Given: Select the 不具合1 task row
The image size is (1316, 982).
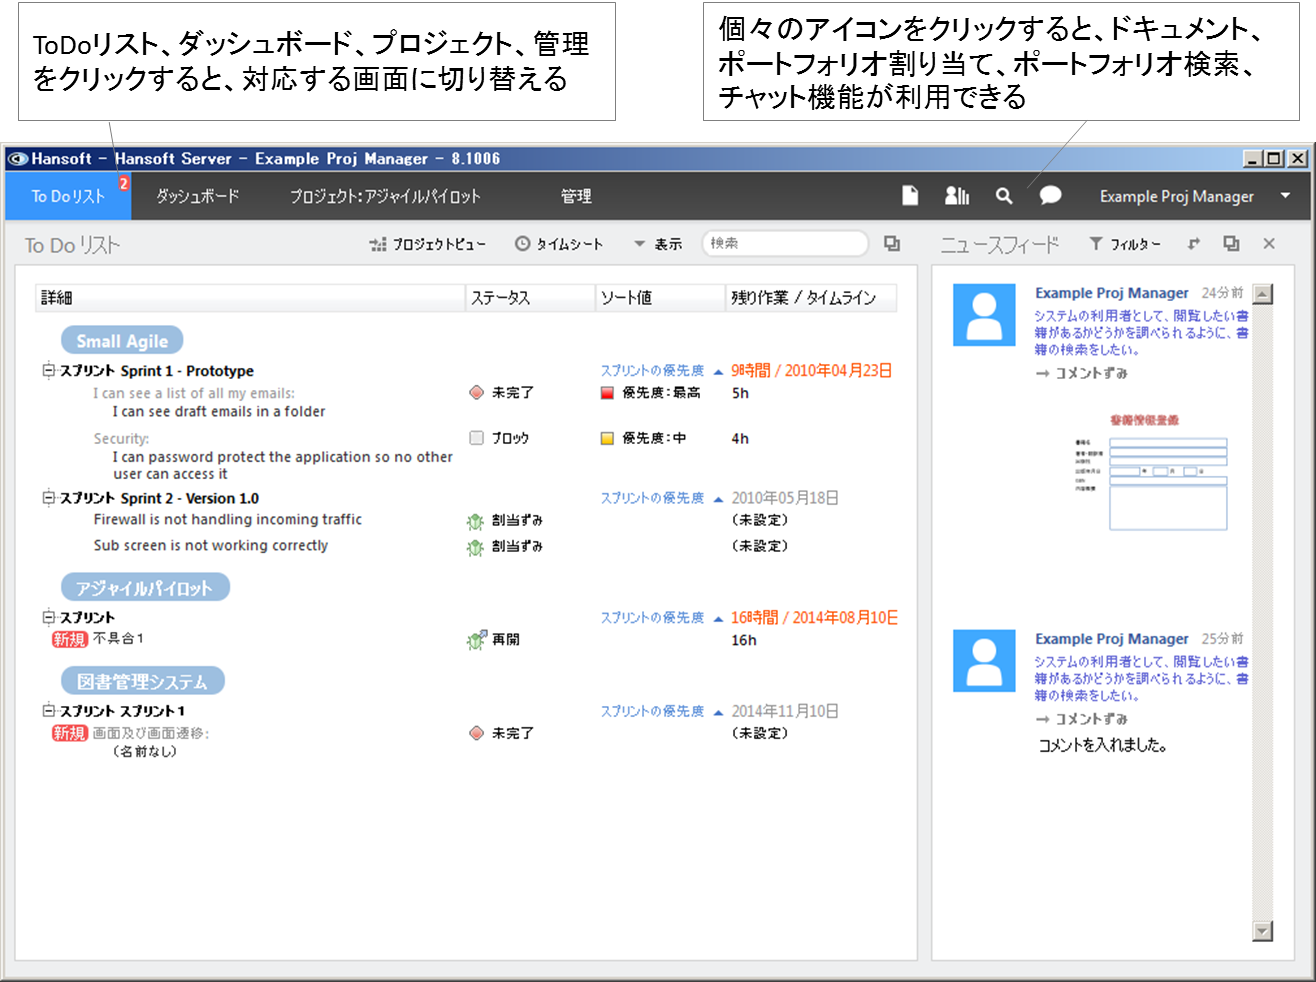Looking at the screenshot, I should [x=119, y=639].
